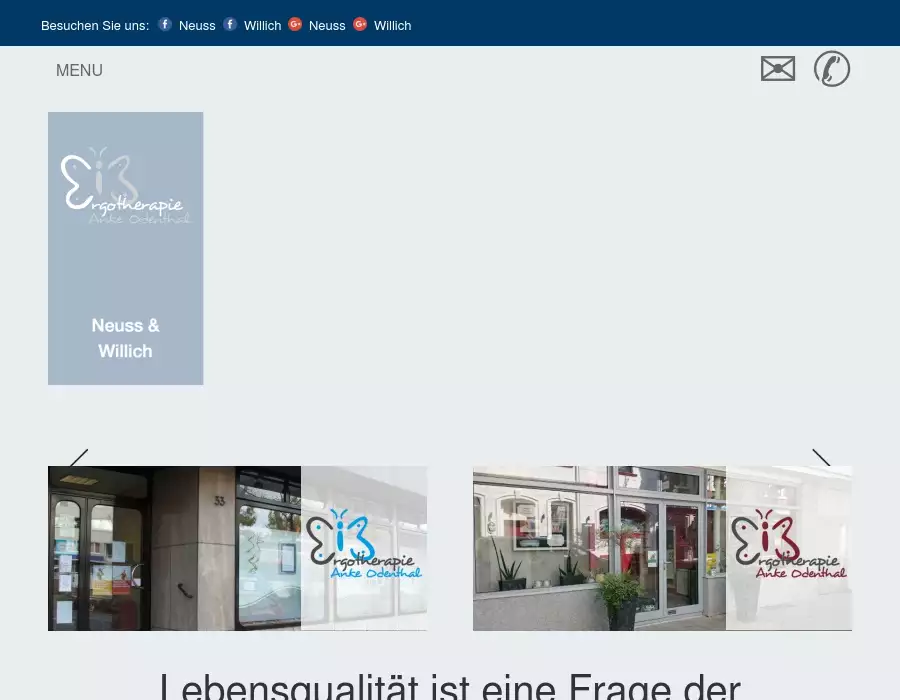900x700 pixels.
Task: Advance carousel with the right arrow
Action: pyautogui.click(x=821, y=458)
